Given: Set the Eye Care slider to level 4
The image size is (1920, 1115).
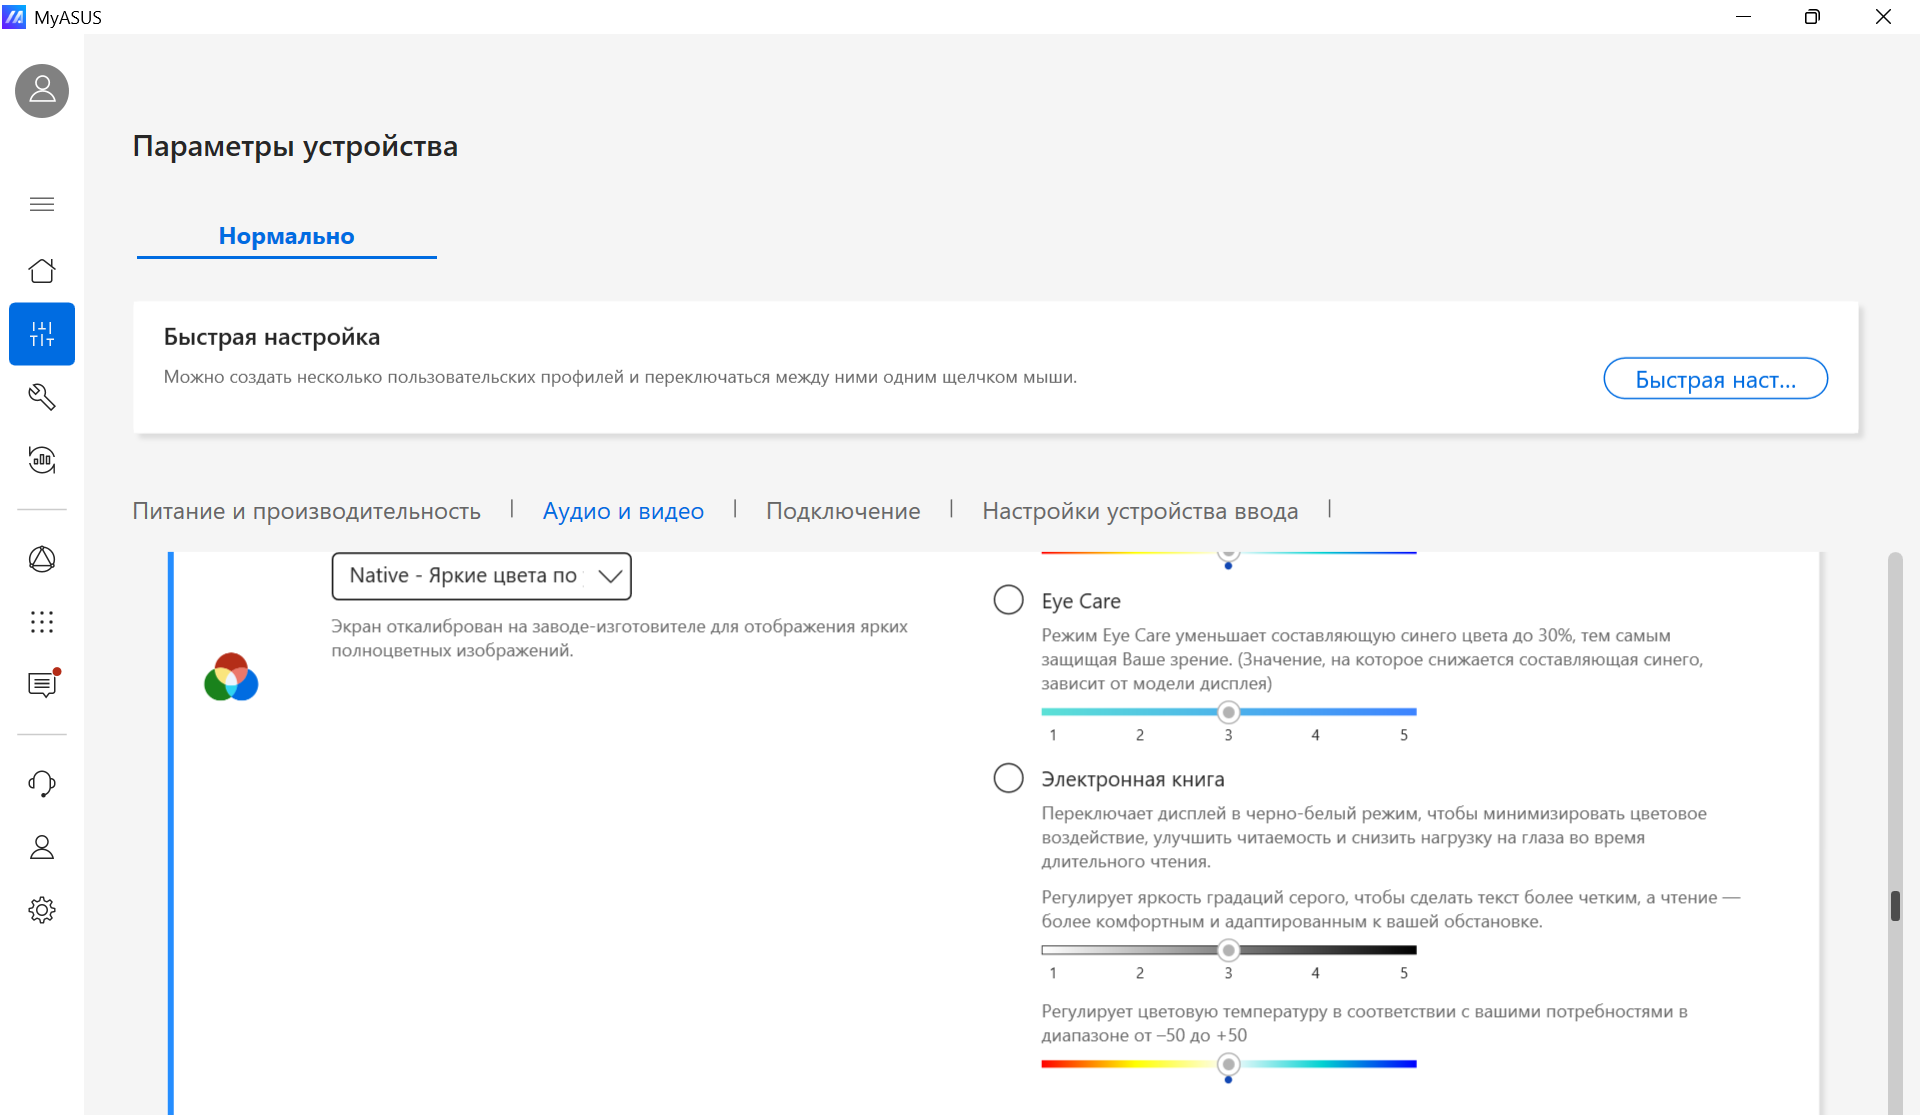Looking at the screenshot, I should (1315, 712).
